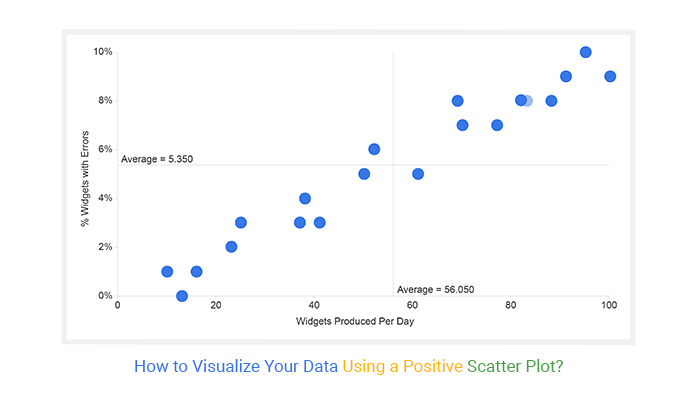698x400 pixels.
Task: Select the Widgets Produced Per Day axis title
Action: point(355,321)
